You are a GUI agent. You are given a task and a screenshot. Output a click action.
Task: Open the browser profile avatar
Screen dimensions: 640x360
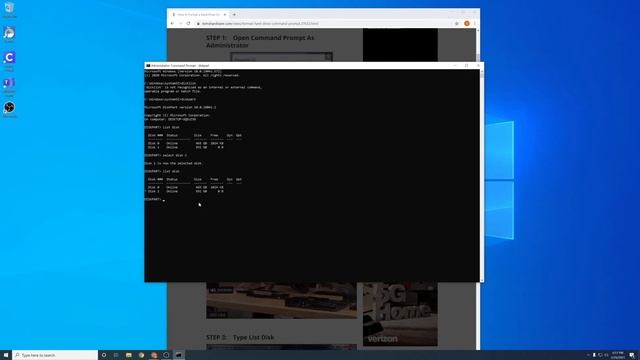coord(467,23)
